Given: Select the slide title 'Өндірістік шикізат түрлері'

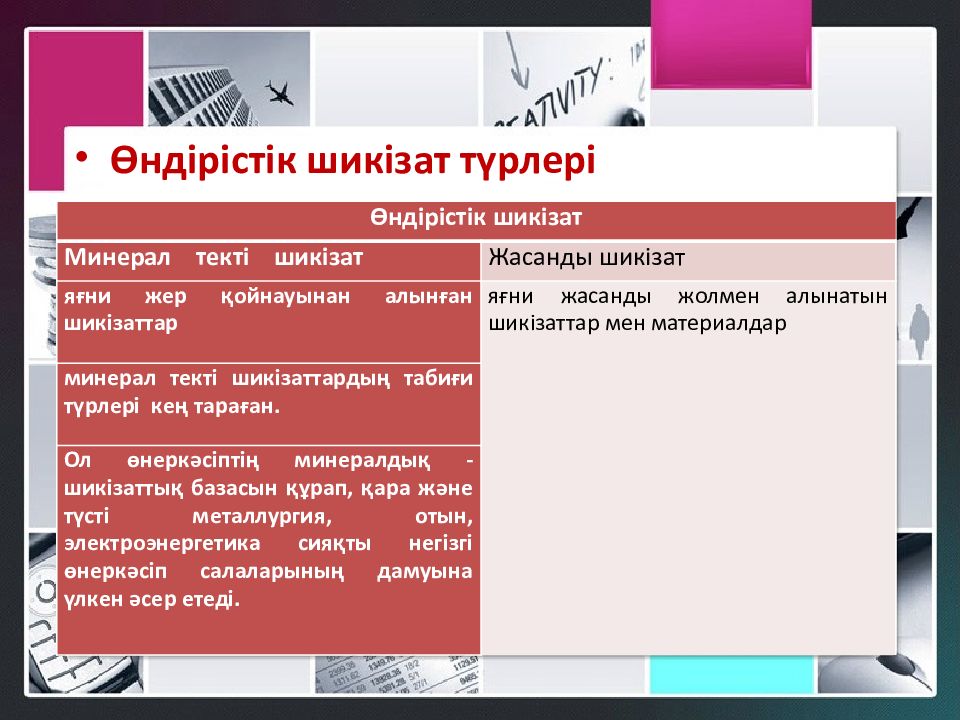Looking at the screenshot, I should pos(353,161).
